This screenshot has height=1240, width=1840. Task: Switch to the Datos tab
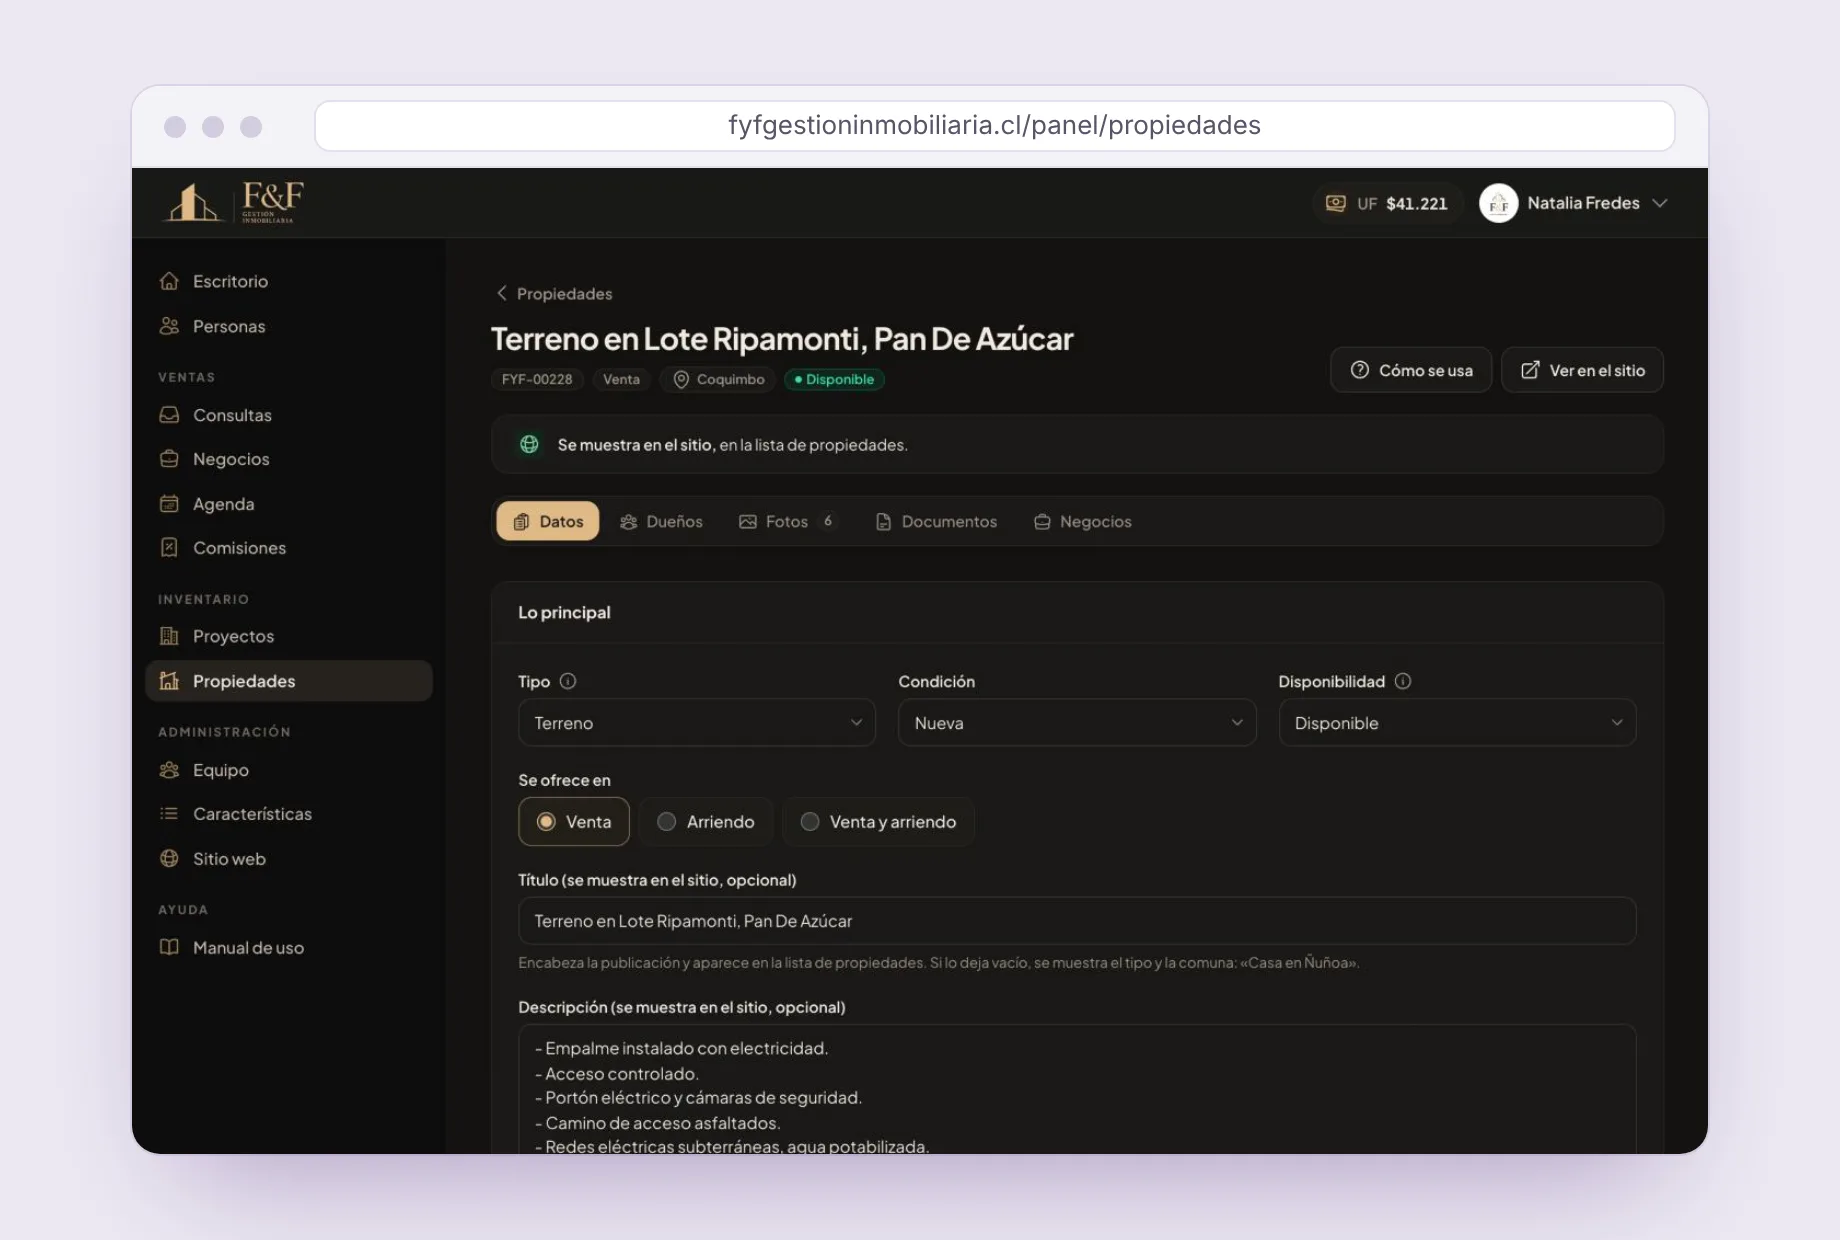point(548,521)
